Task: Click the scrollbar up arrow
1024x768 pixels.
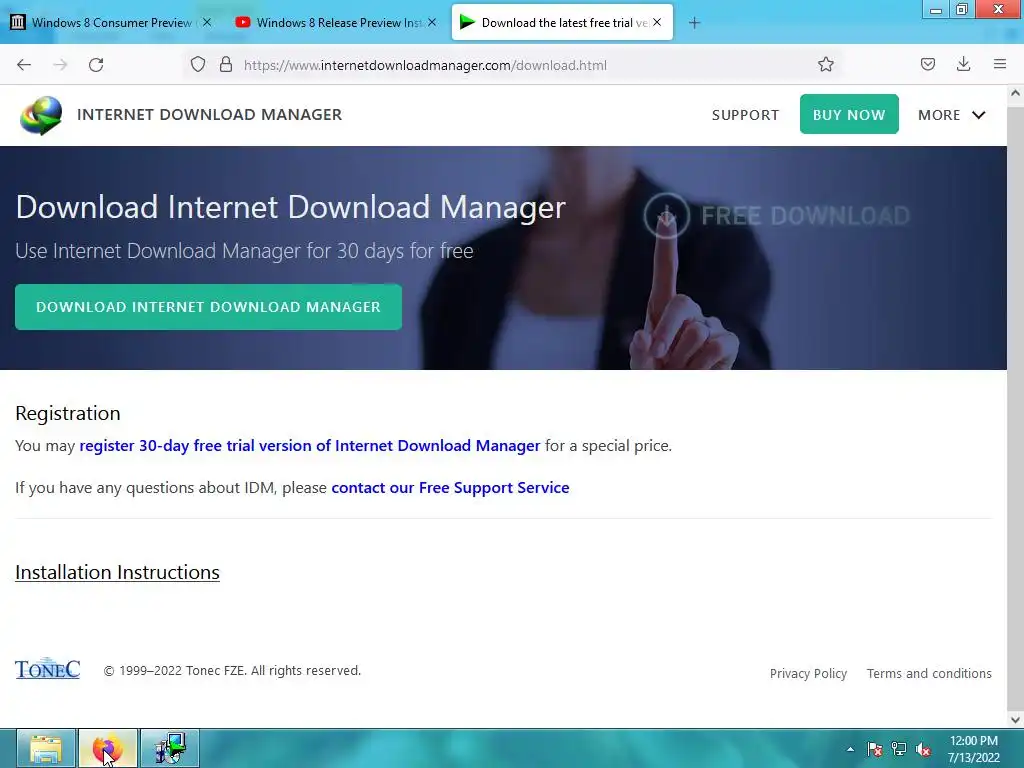Action: click(x=1015, y=93)
